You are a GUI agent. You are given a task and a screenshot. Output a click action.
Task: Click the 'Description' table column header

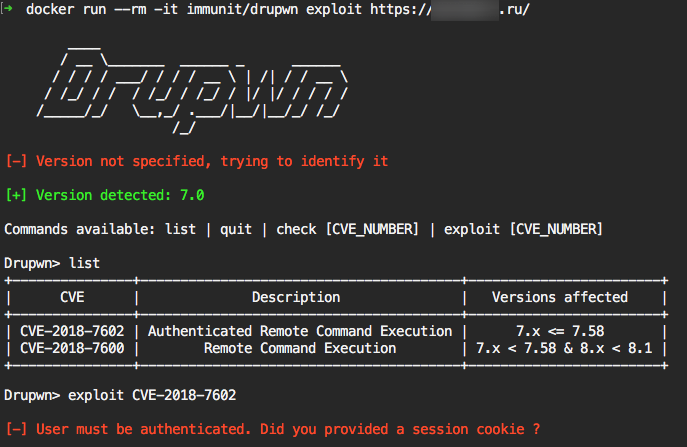click(296, 297)
